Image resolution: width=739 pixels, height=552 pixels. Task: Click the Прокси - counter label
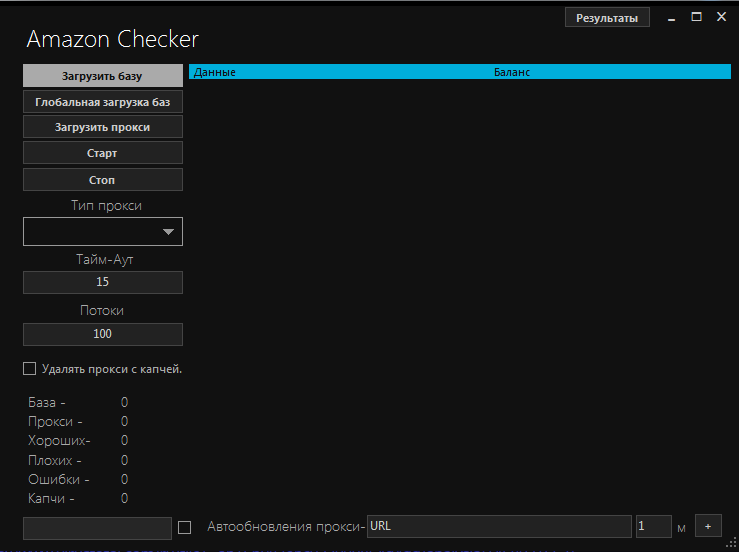pyautogui.click(x=55, y=421)
